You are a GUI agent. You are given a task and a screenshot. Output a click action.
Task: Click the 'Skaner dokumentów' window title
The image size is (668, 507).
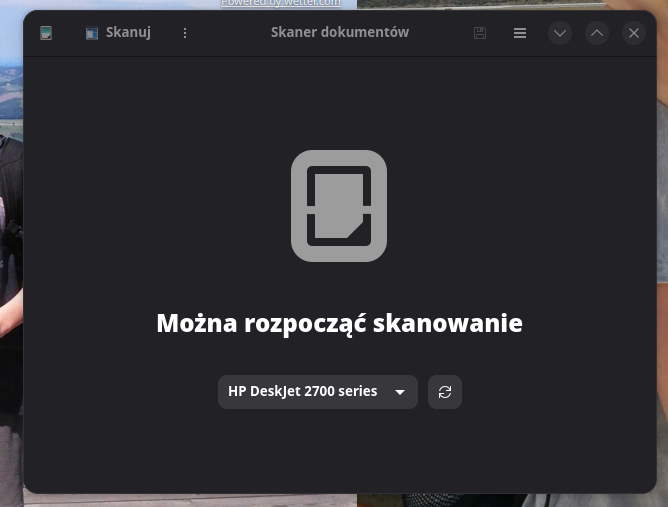(340, 32)
